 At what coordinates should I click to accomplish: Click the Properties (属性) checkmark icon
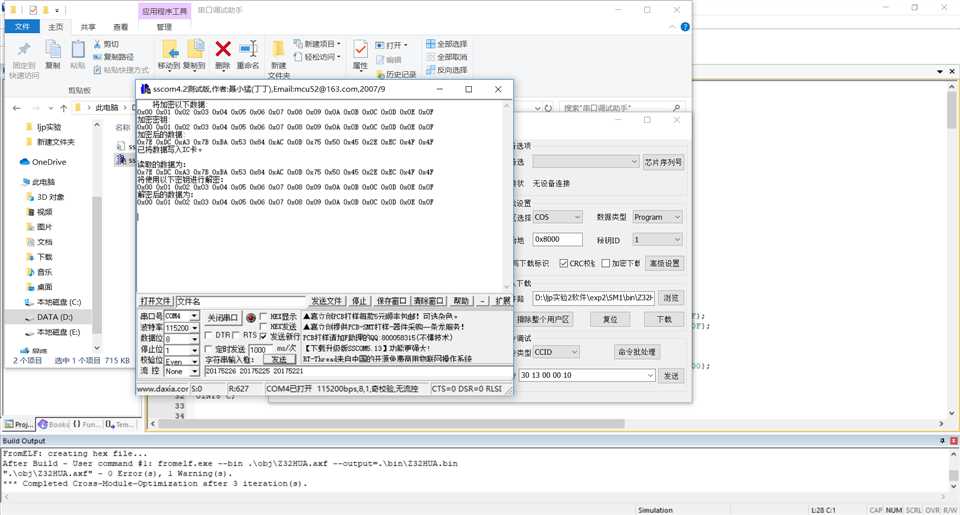pos(361,49)
